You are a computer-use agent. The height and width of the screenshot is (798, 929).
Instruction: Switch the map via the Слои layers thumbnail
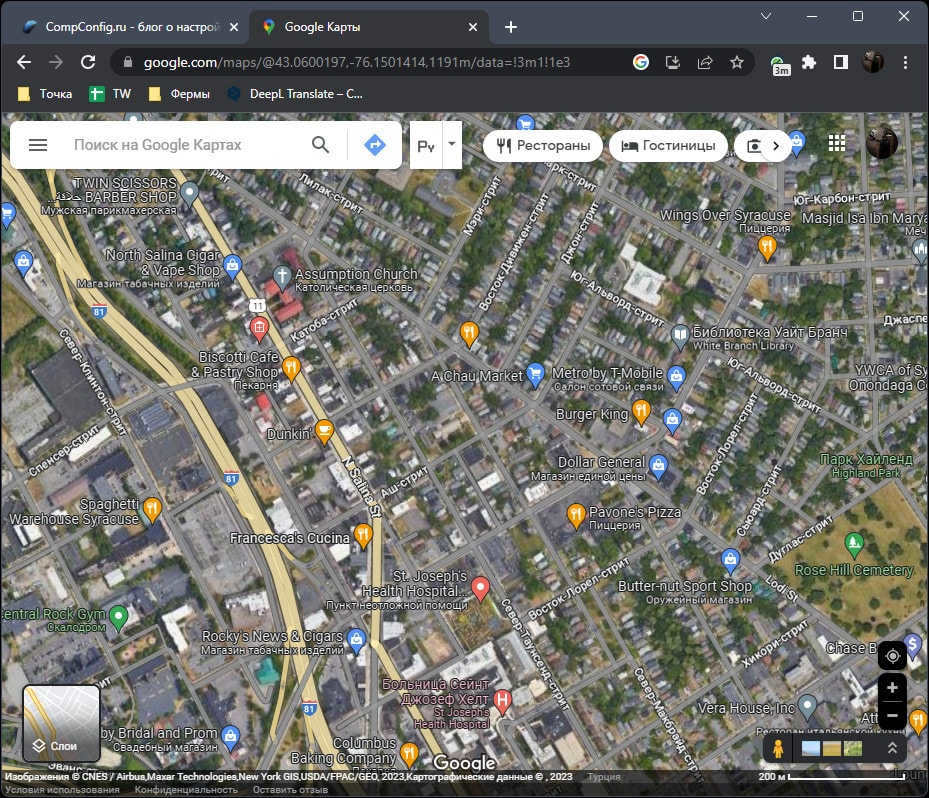point(61,723)
